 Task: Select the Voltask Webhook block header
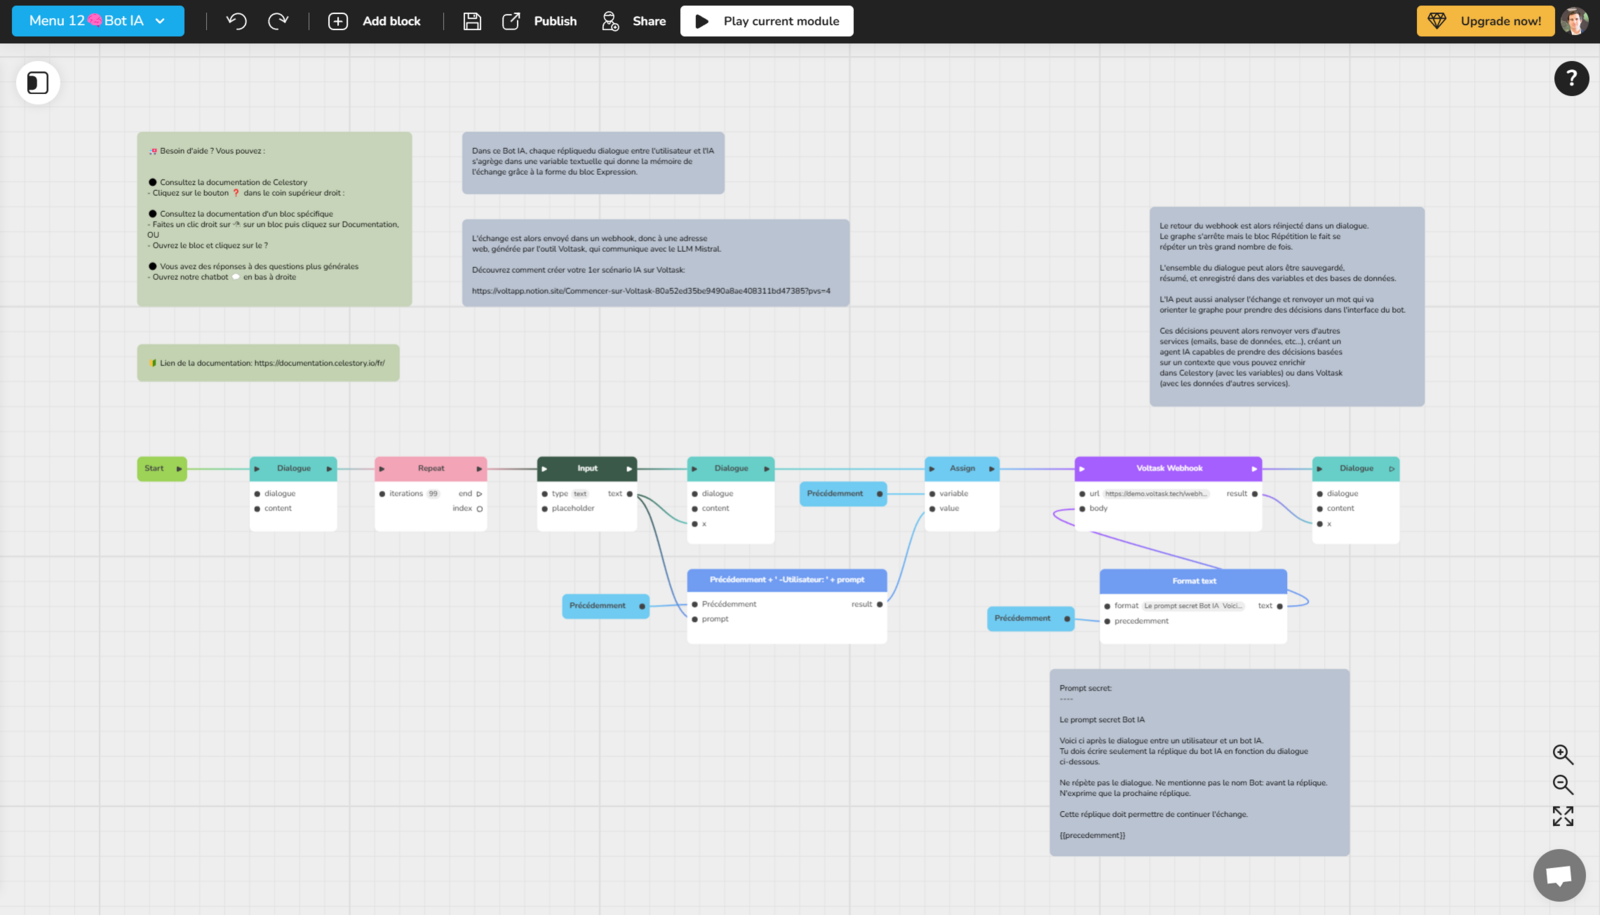click(1168, 468)
